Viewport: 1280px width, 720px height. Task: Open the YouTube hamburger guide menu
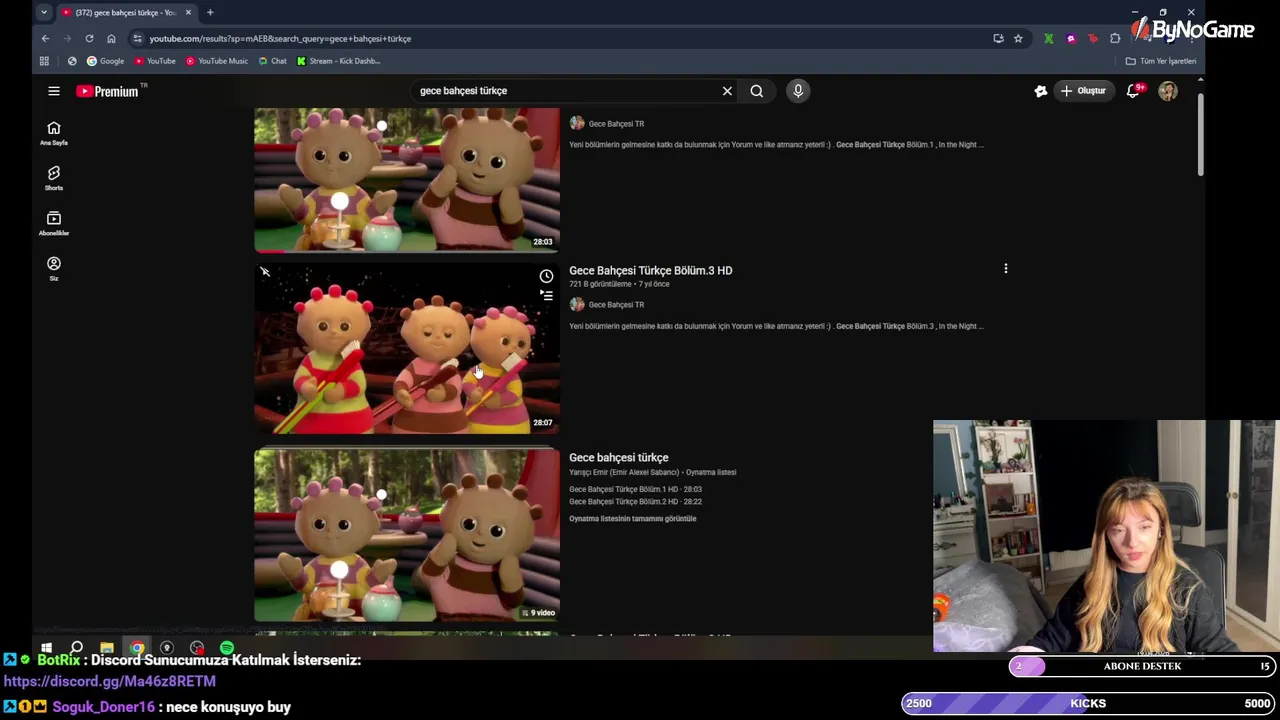click(x=54, y=91)
